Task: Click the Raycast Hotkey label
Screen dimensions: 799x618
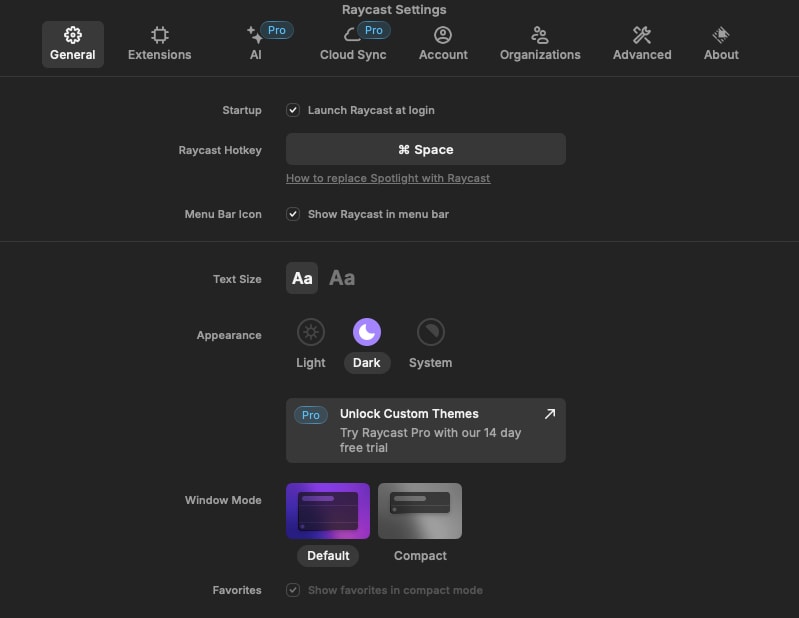Action: coord(220,150)
